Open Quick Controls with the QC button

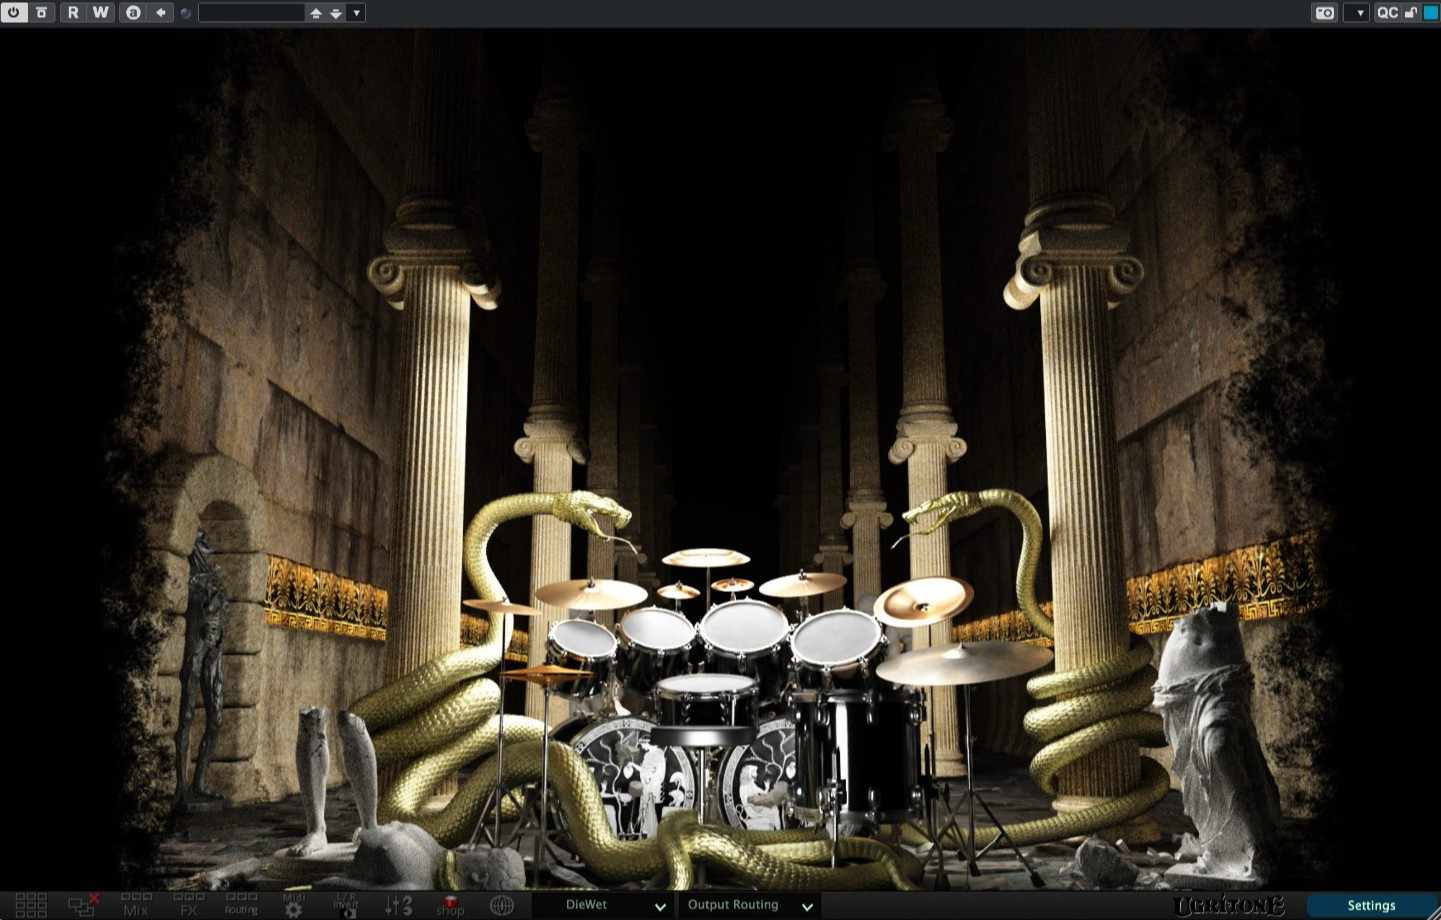coord(1387,13)
